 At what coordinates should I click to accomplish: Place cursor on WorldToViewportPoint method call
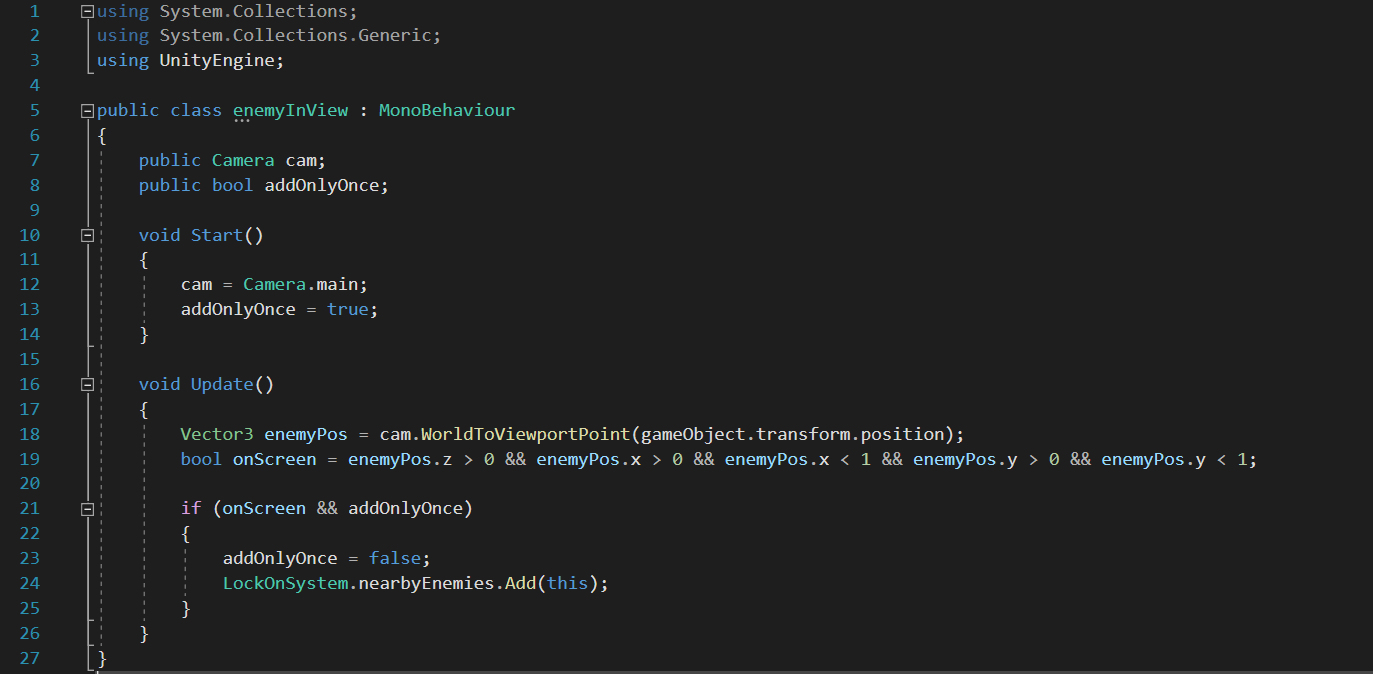click(x=525, y=434)
